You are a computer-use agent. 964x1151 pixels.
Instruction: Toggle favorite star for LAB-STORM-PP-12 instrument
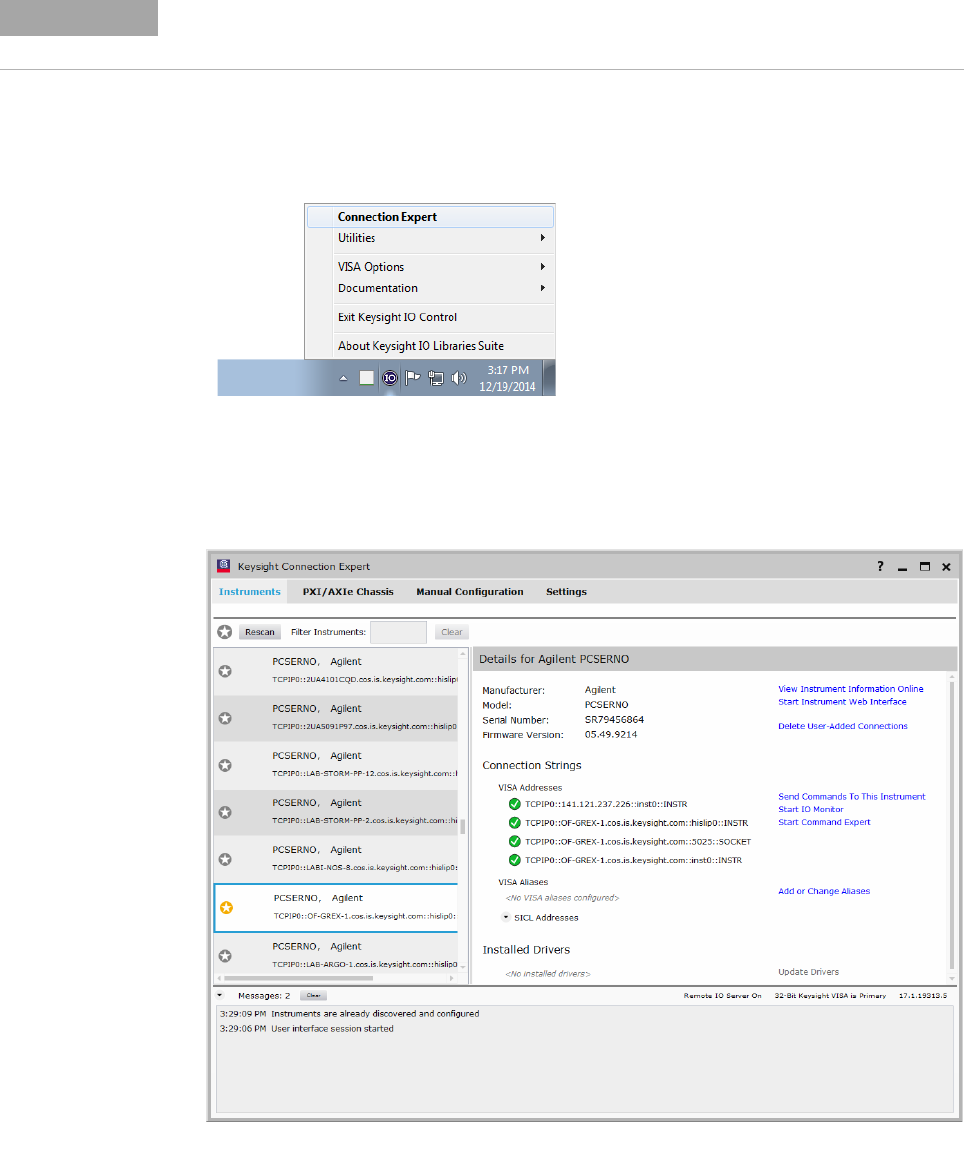225,765
